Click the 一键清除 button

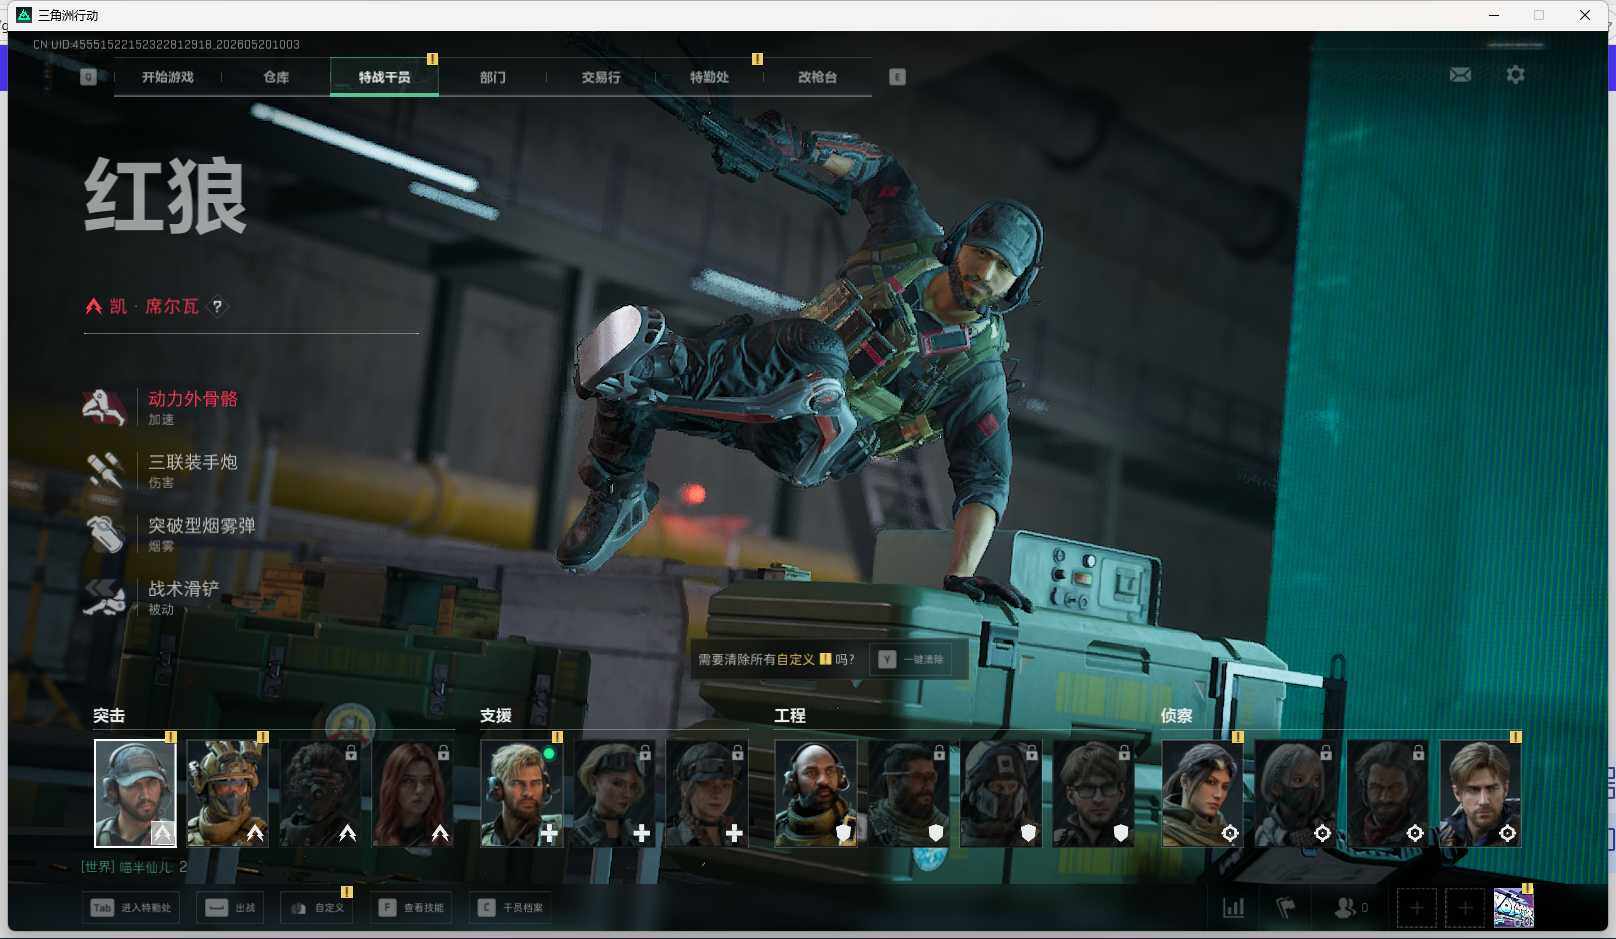pos(913,659)
